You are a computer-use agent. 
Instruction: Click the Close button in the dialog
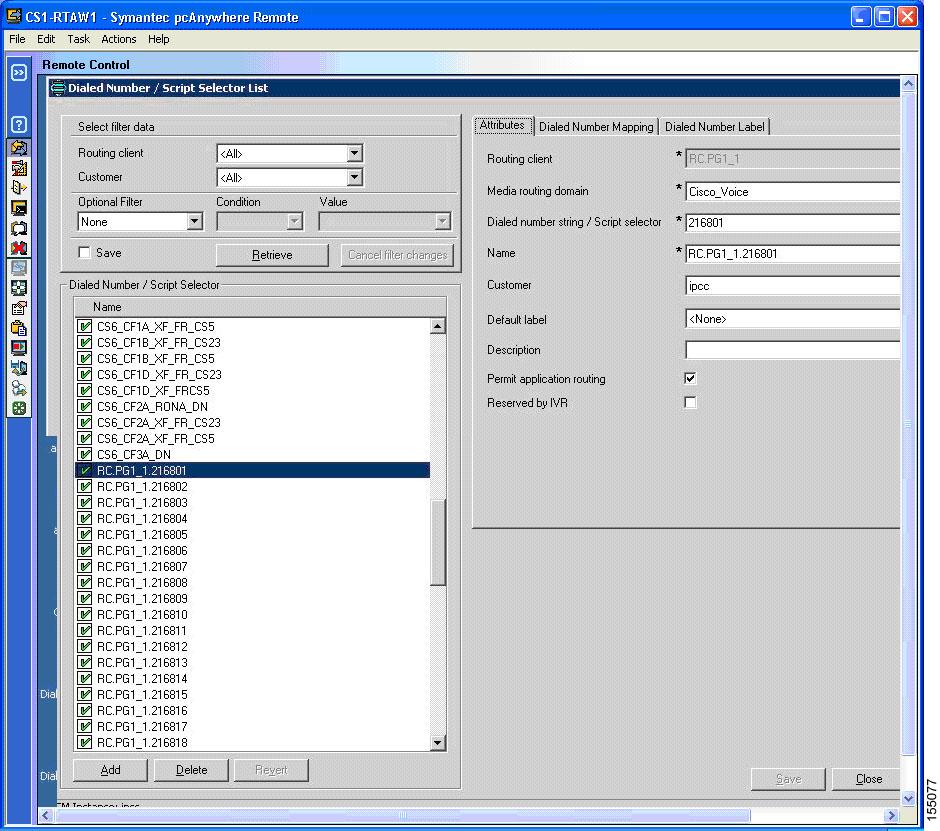click(x=868, y=779)
